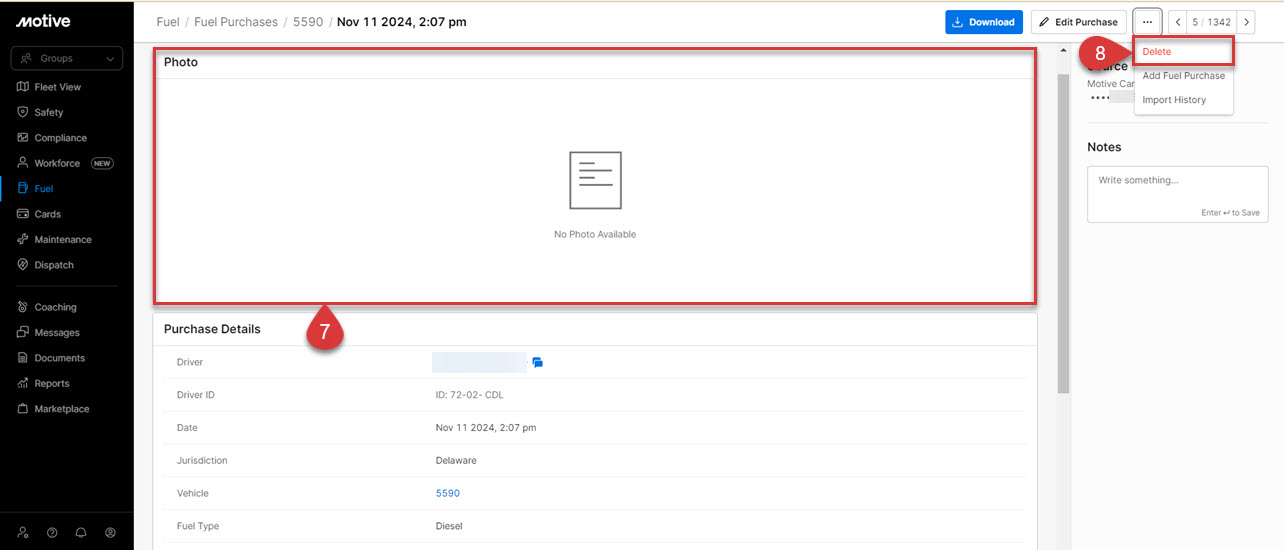This screenshot has width=1284, height=550.
Task: Click the No Photo placeholder icon
Action: [x=595, y=181]
